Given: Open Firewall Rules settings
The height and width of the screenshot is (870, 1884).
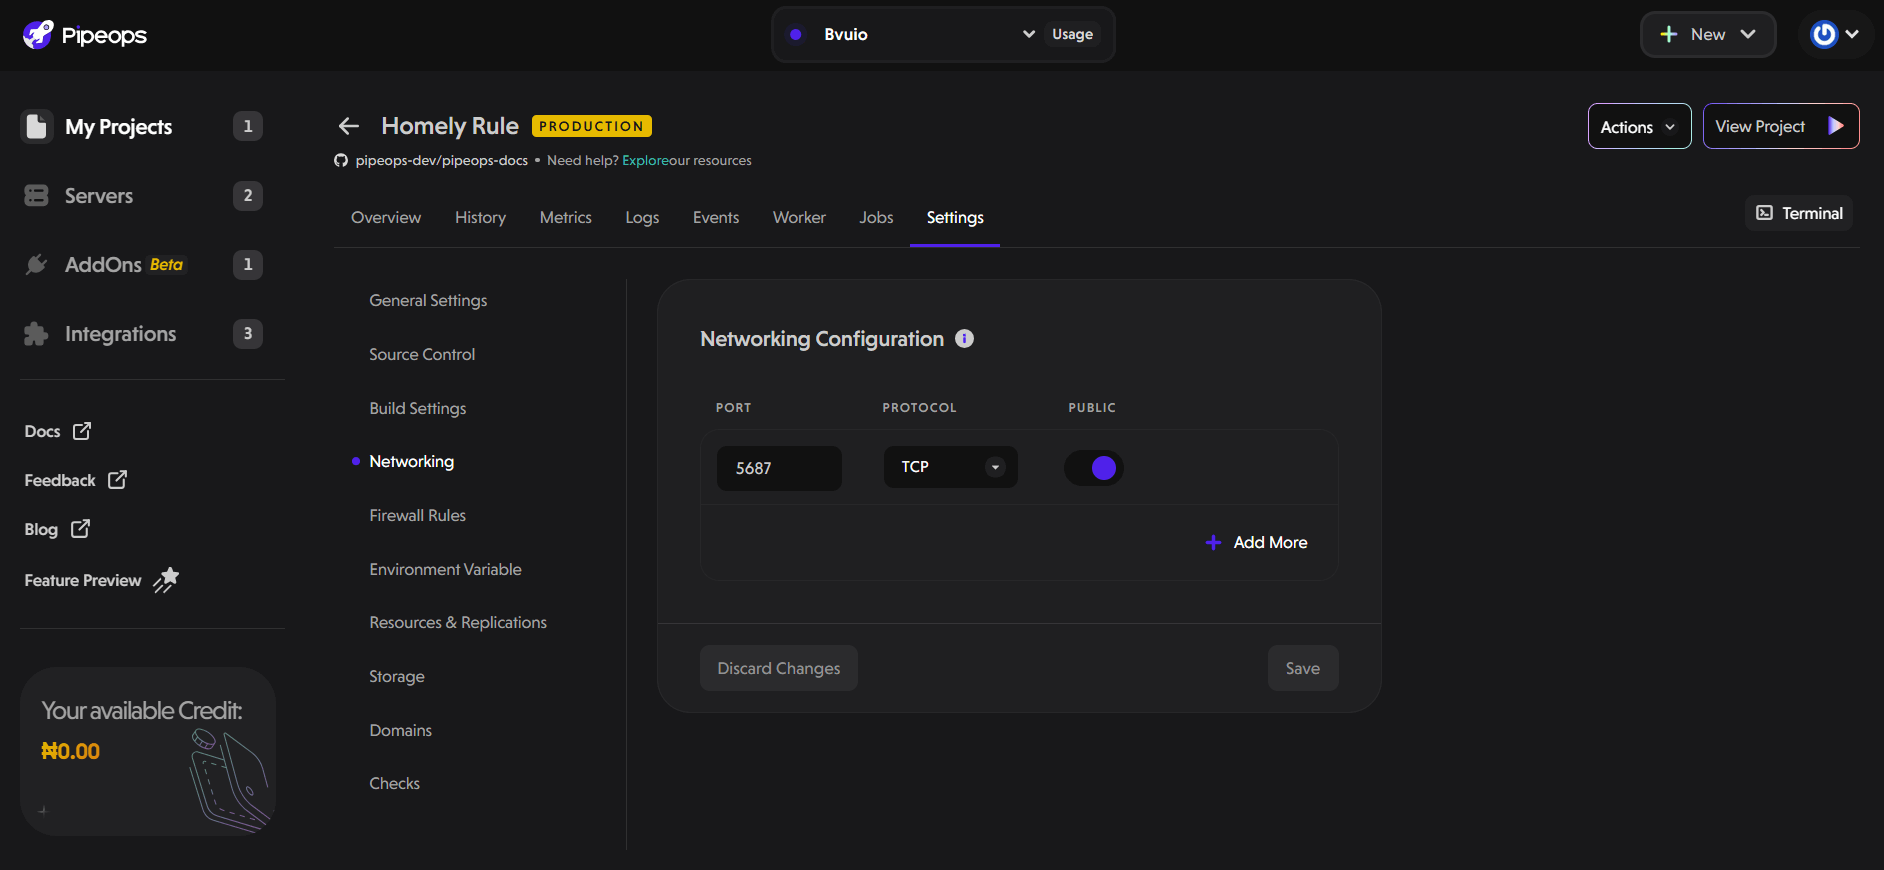Looking at the screenshot, I should tap(417, 516).
